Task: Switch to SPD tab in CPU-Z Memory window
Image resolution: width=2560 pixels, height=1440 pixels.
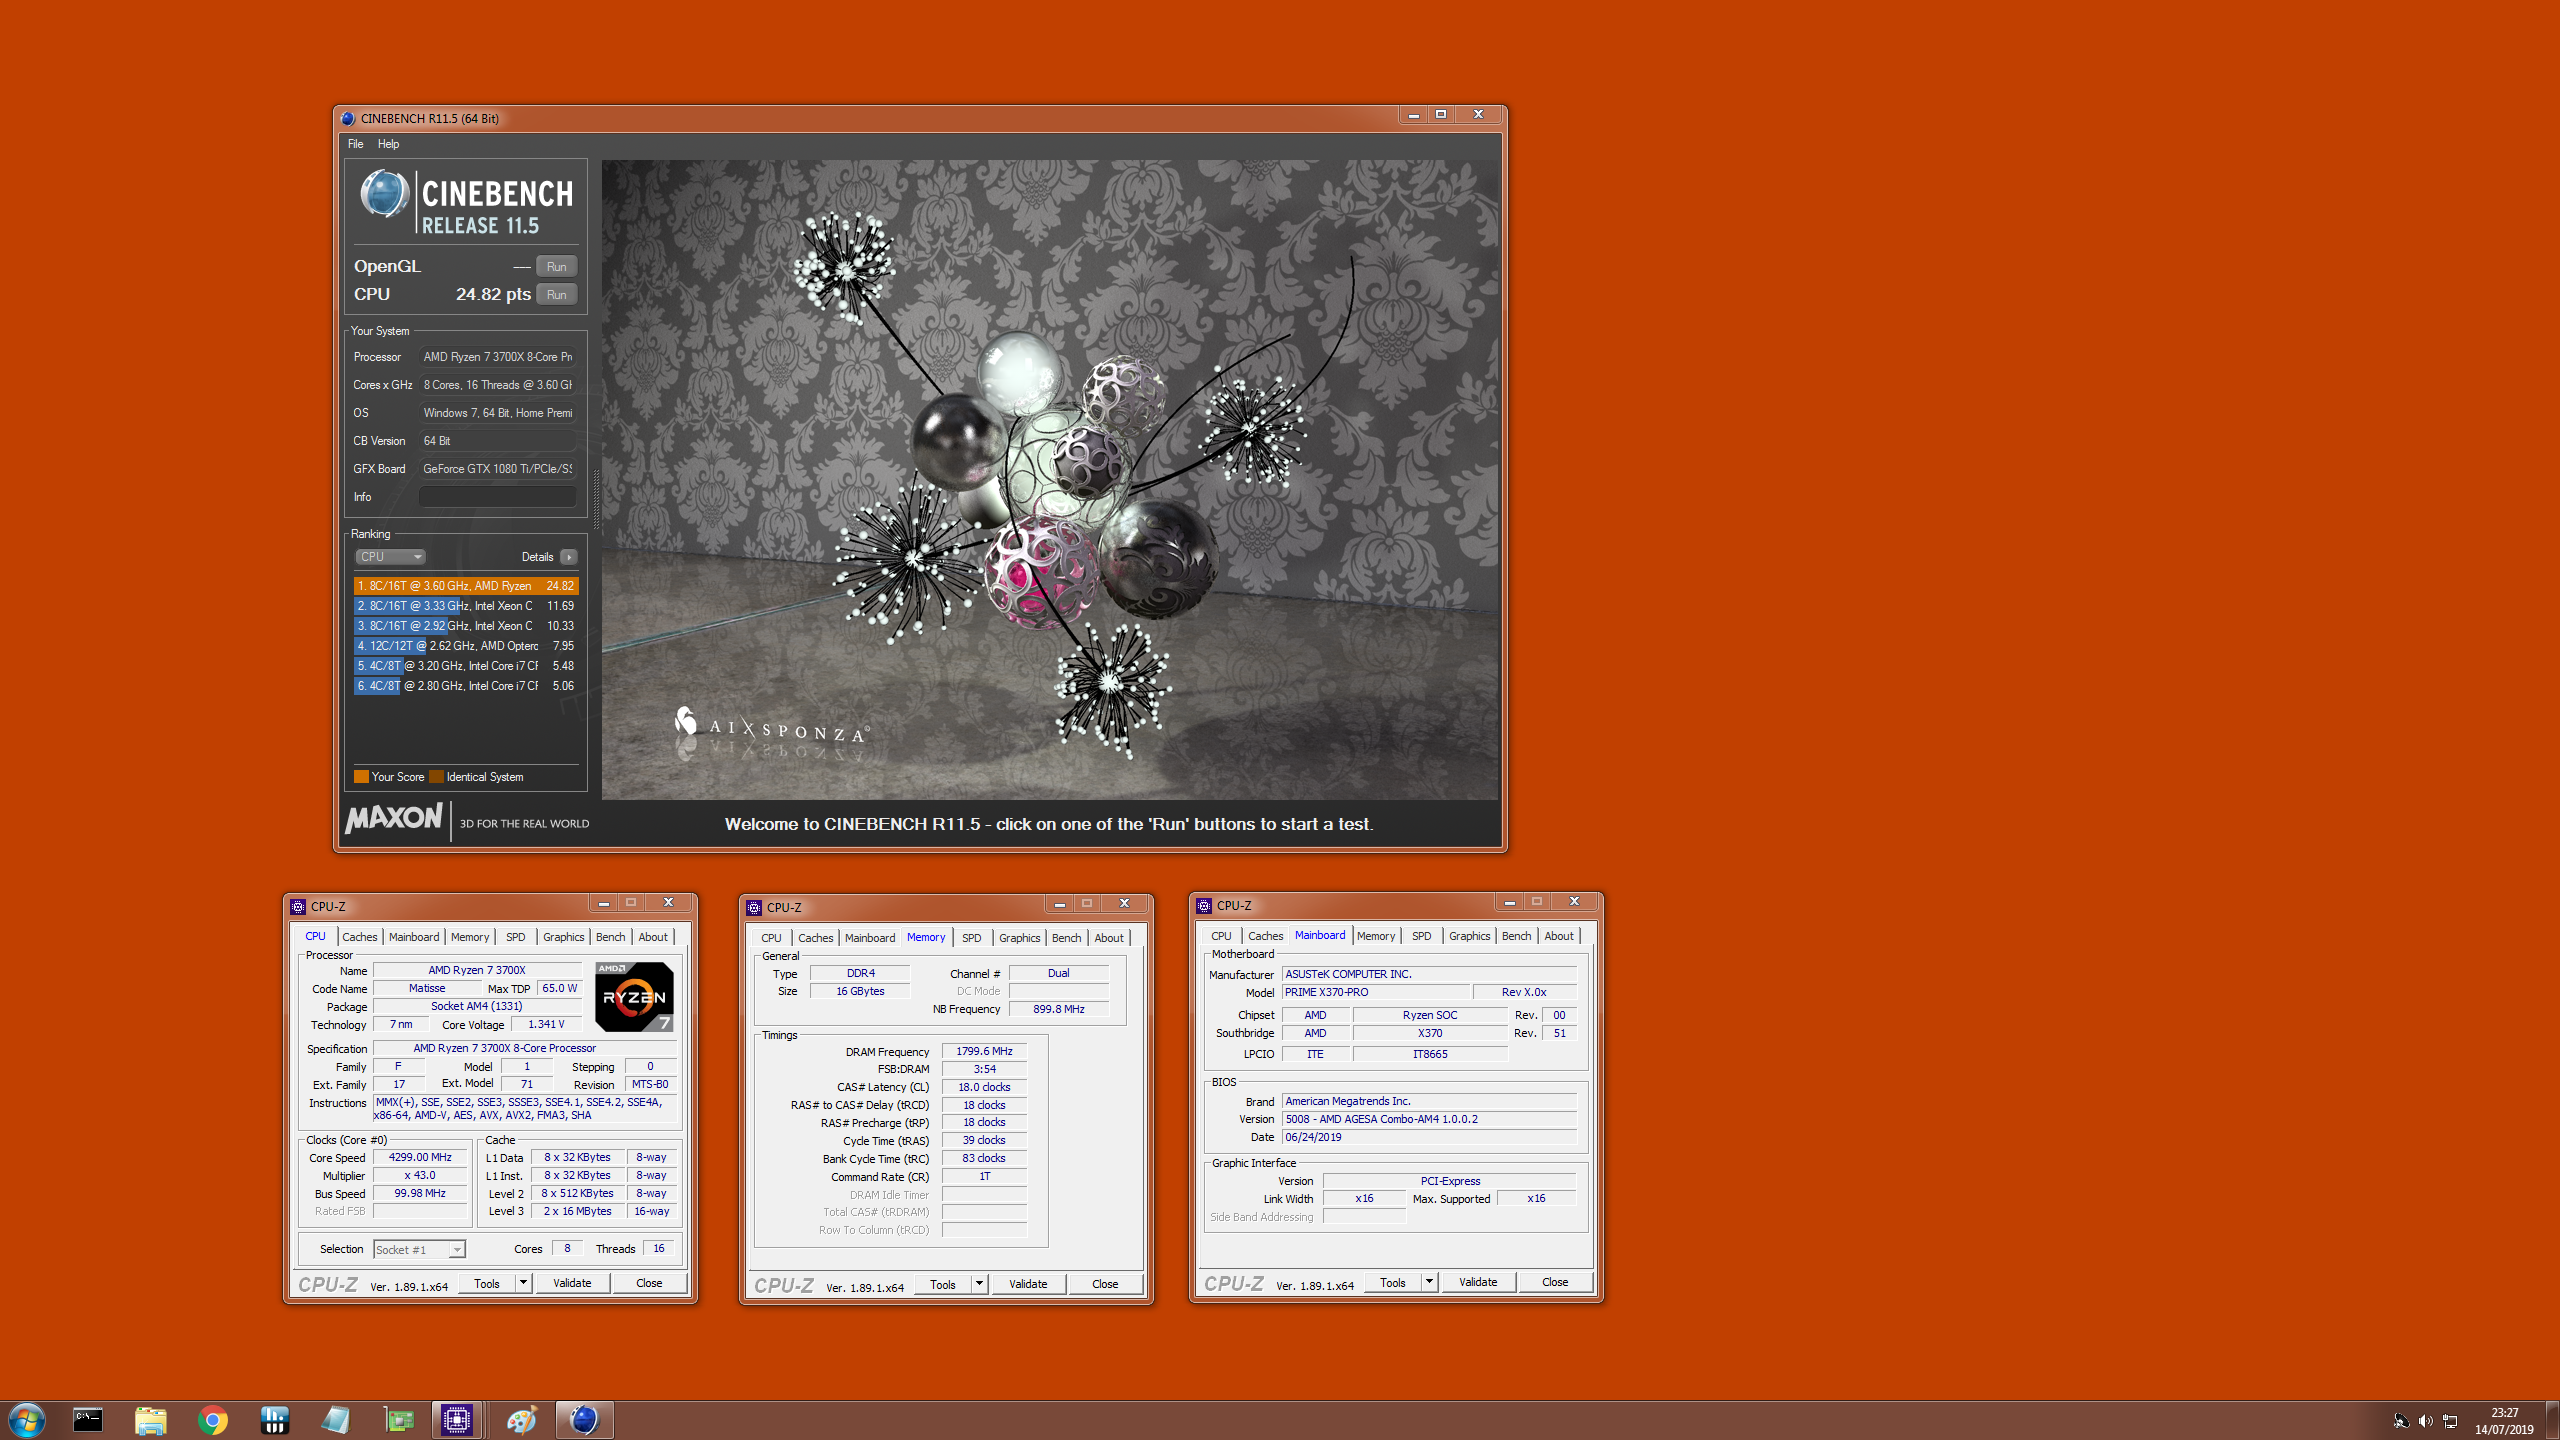Action: (971, 938)
